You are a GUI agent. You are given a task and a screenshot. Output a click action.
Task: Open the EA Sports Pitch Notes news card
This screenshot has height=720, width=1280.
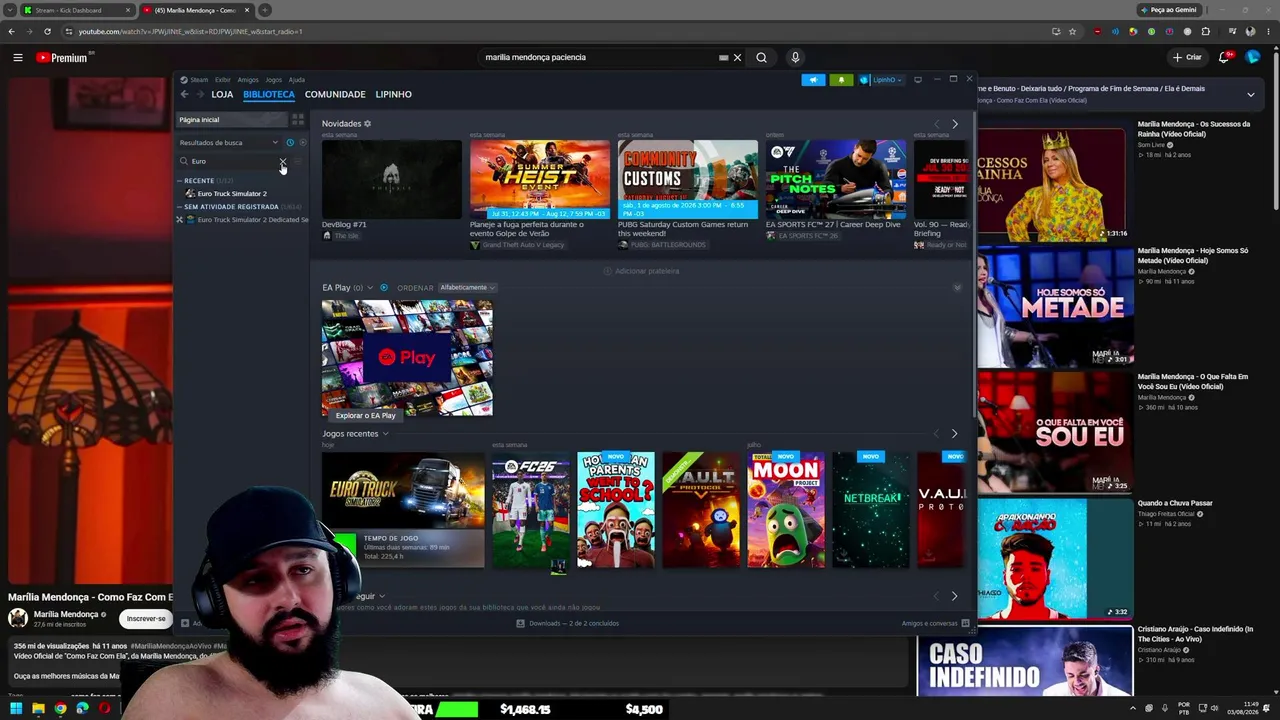(836, 180)
